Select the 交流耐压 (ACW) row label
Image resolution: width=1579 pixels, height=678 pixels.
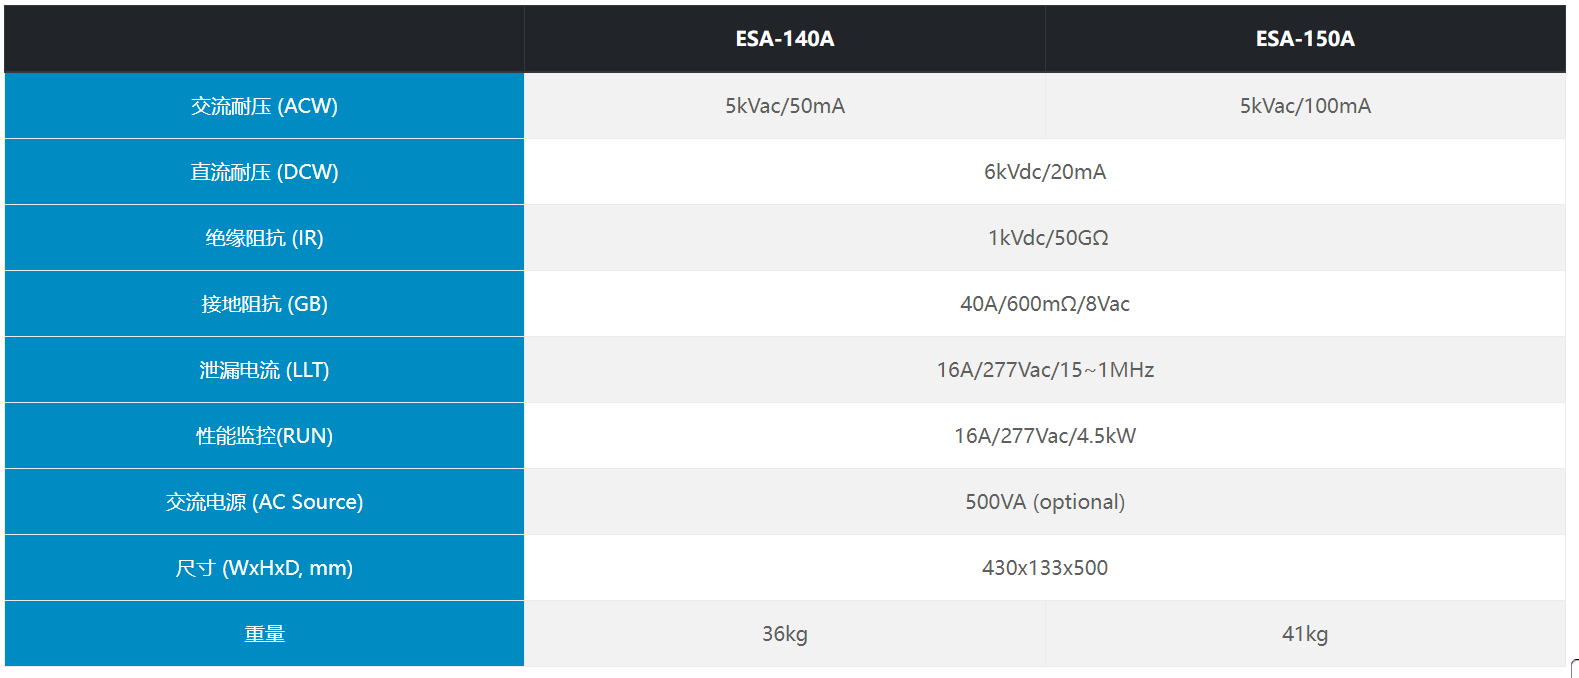click(265, 106)
